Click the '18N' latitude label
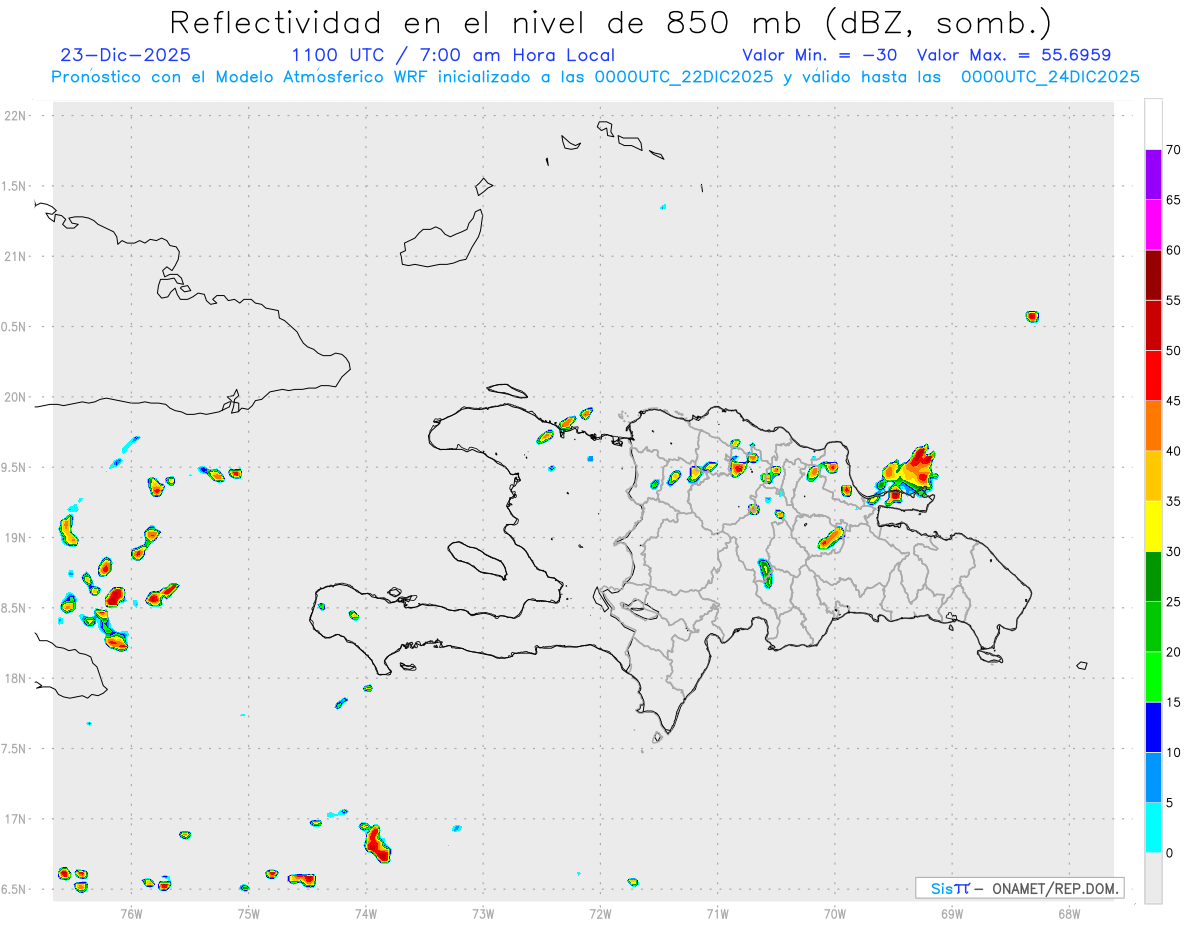Screen dimensions: 1200x927 pyautogui.click(x=16, y=678)
